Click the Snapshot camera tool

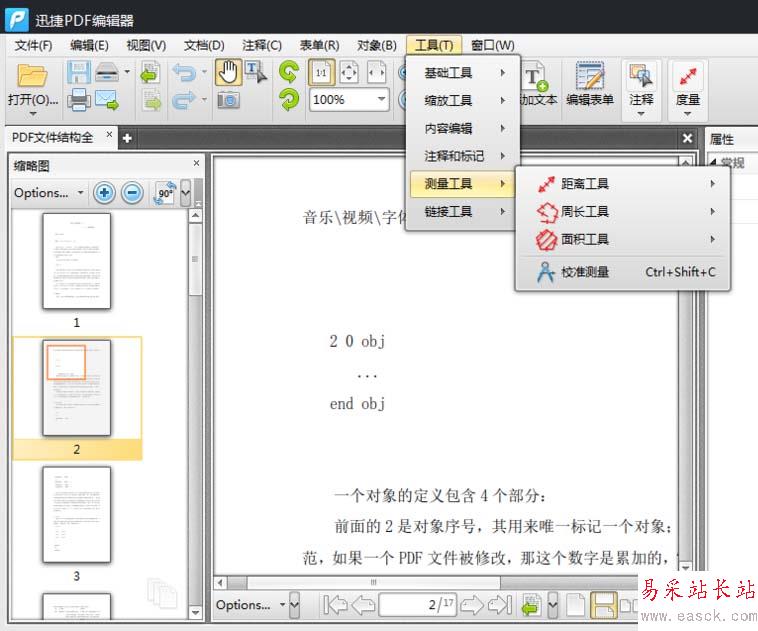[x=228, y=101]
